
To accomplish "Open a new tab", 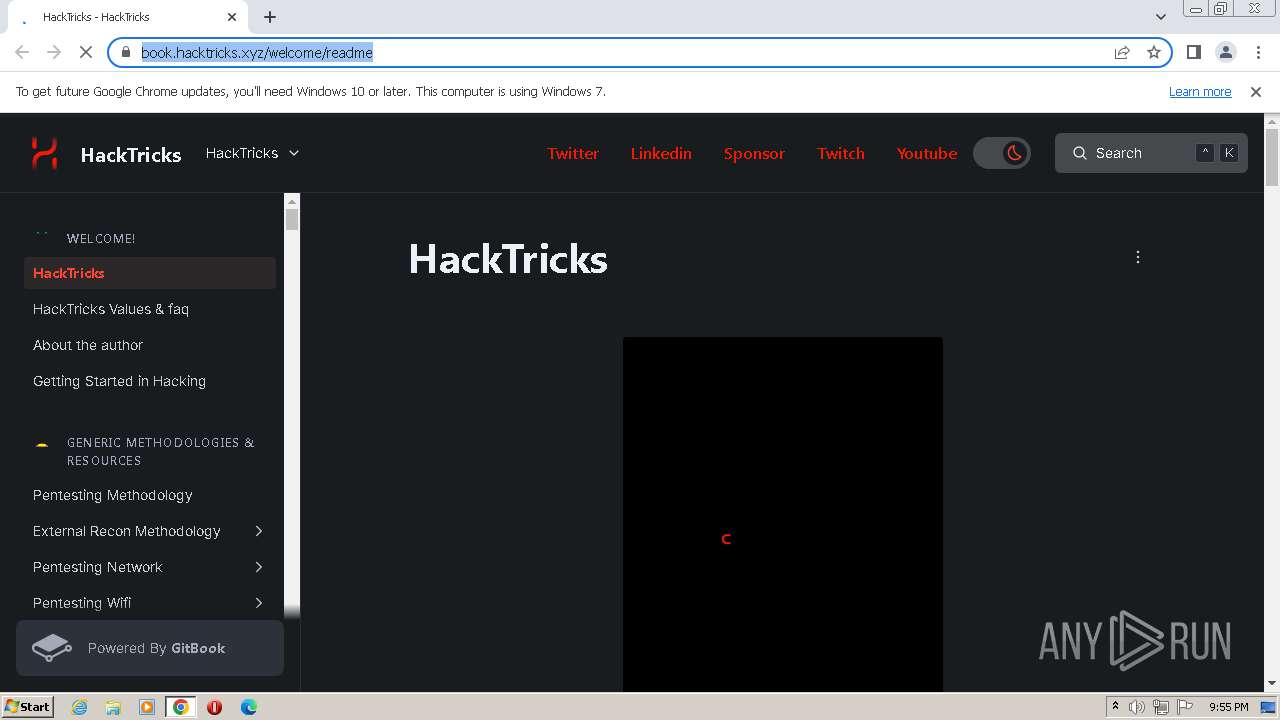I will coord(270,17).
